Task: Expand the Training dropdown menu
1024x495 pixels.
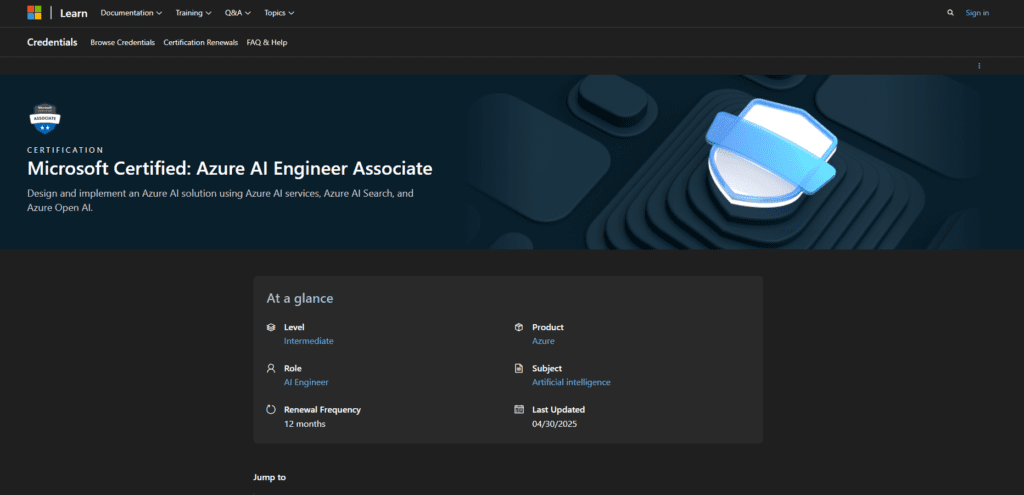Action: (193, 13)
